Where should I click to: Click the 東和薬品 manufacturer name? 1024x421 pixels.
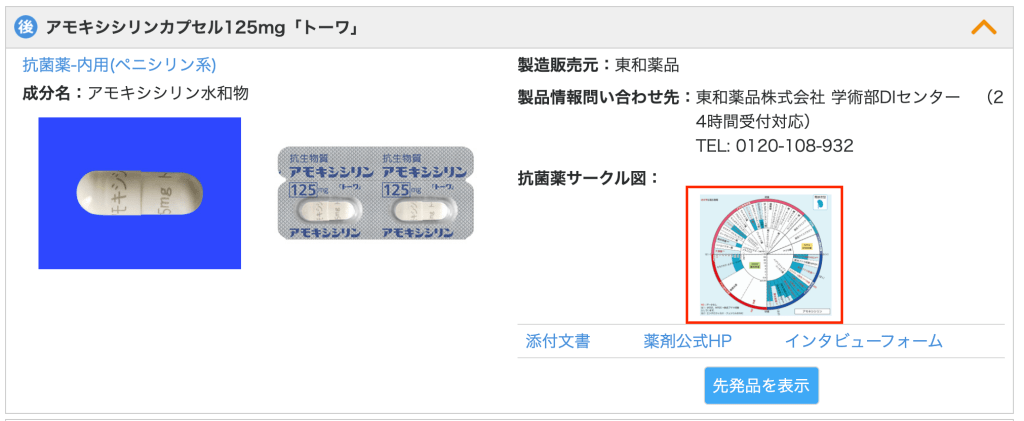(647, 65)
